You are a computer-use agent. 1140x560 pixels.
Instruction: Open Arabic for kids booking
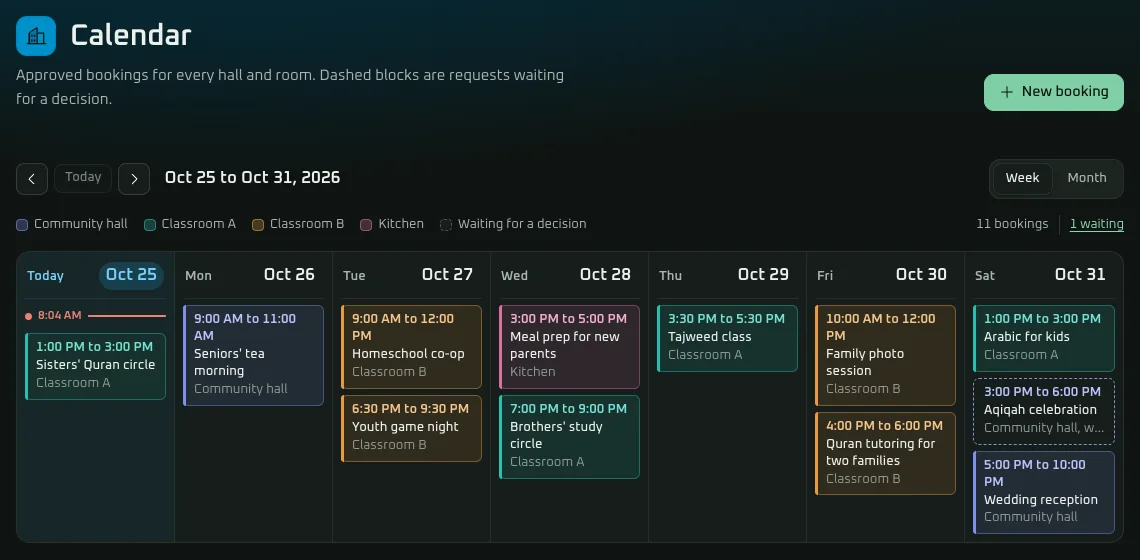(x=1043, y=338)
